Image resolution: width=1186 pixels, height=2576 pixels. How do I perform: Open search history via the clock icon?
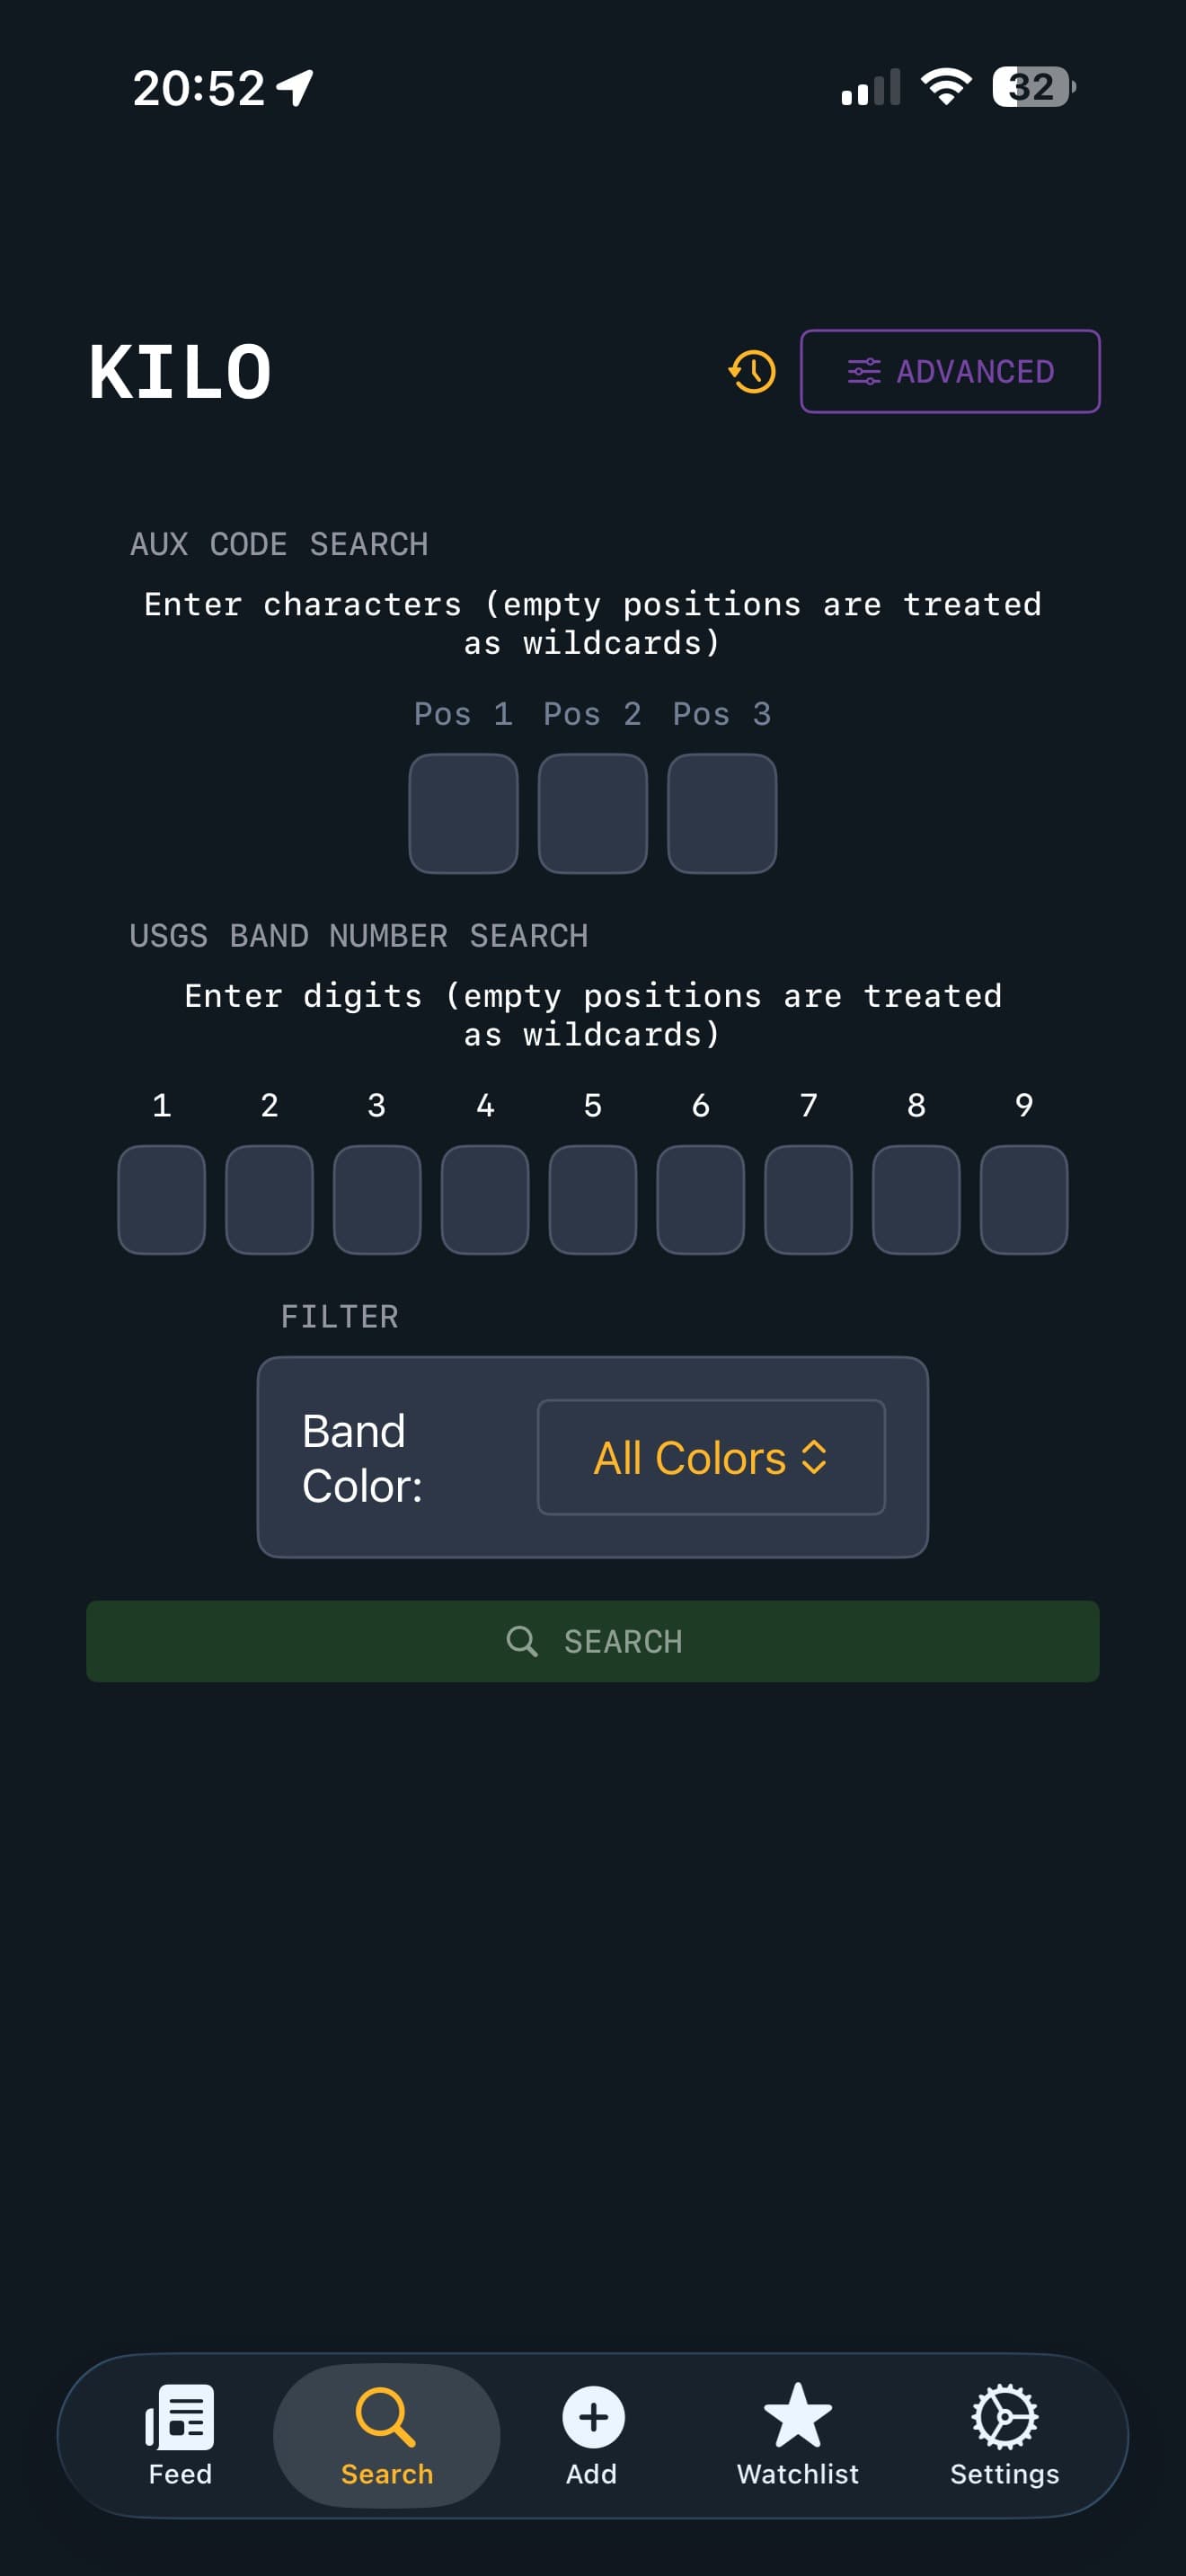click(751, 371)
